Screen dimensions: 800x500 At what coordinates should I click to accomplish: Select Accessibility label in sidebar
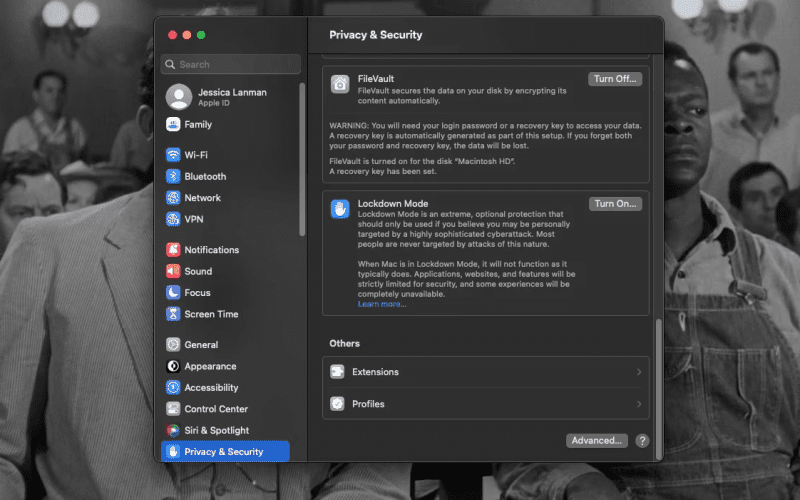pos(211,388)
